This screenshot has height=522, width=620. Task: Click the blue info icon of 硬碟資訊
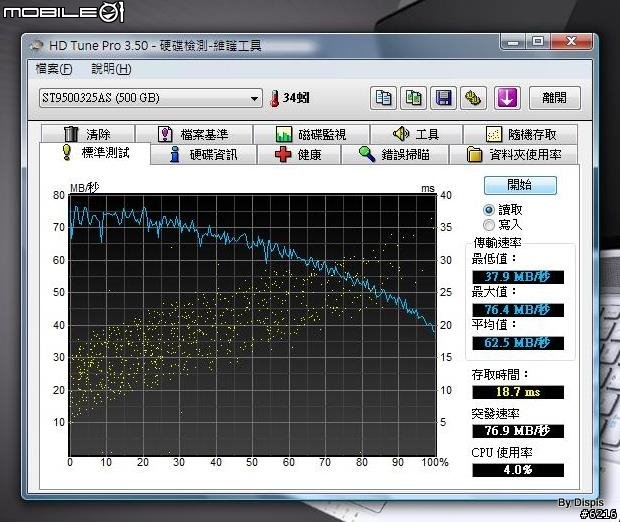coord(174,154)
